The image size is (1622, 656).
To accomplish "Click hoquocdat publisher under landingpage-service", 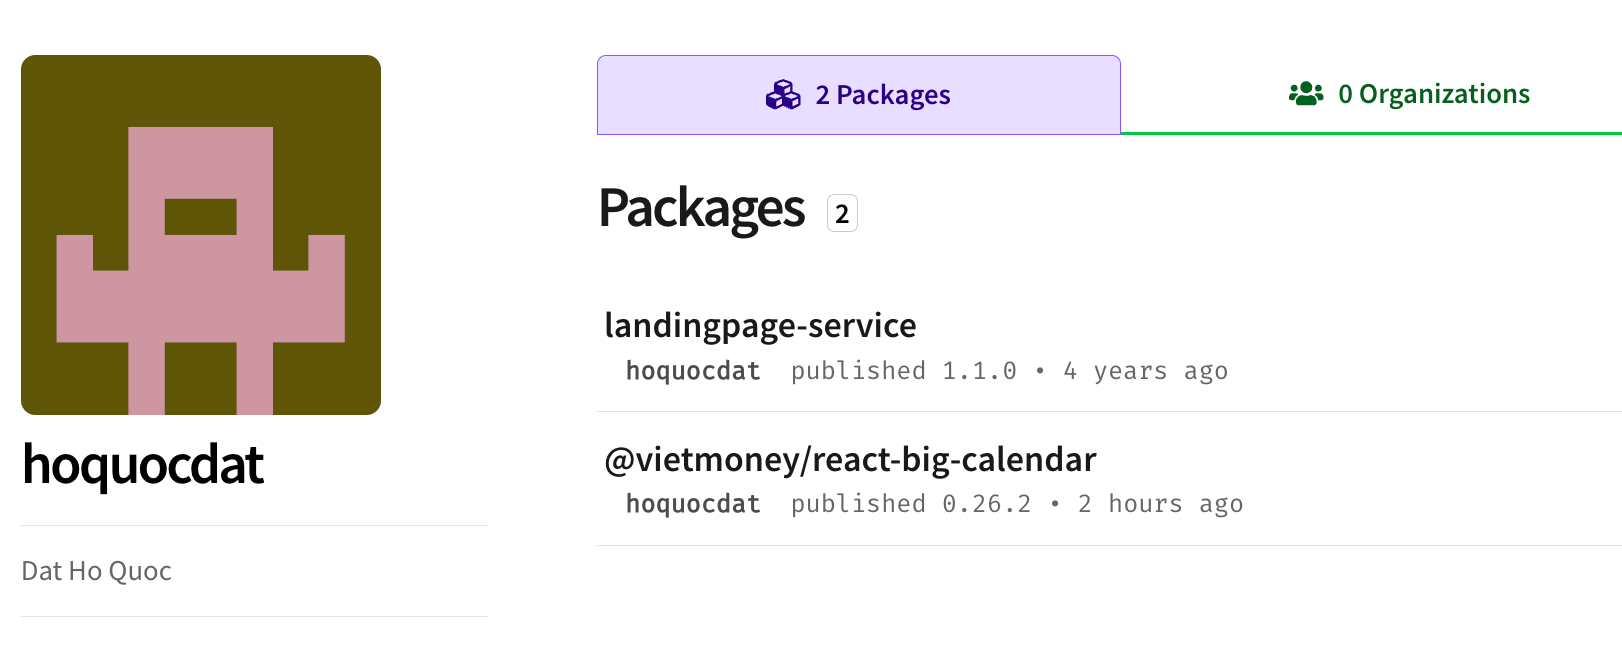I will pyautogui.click(x=693, y=371).
